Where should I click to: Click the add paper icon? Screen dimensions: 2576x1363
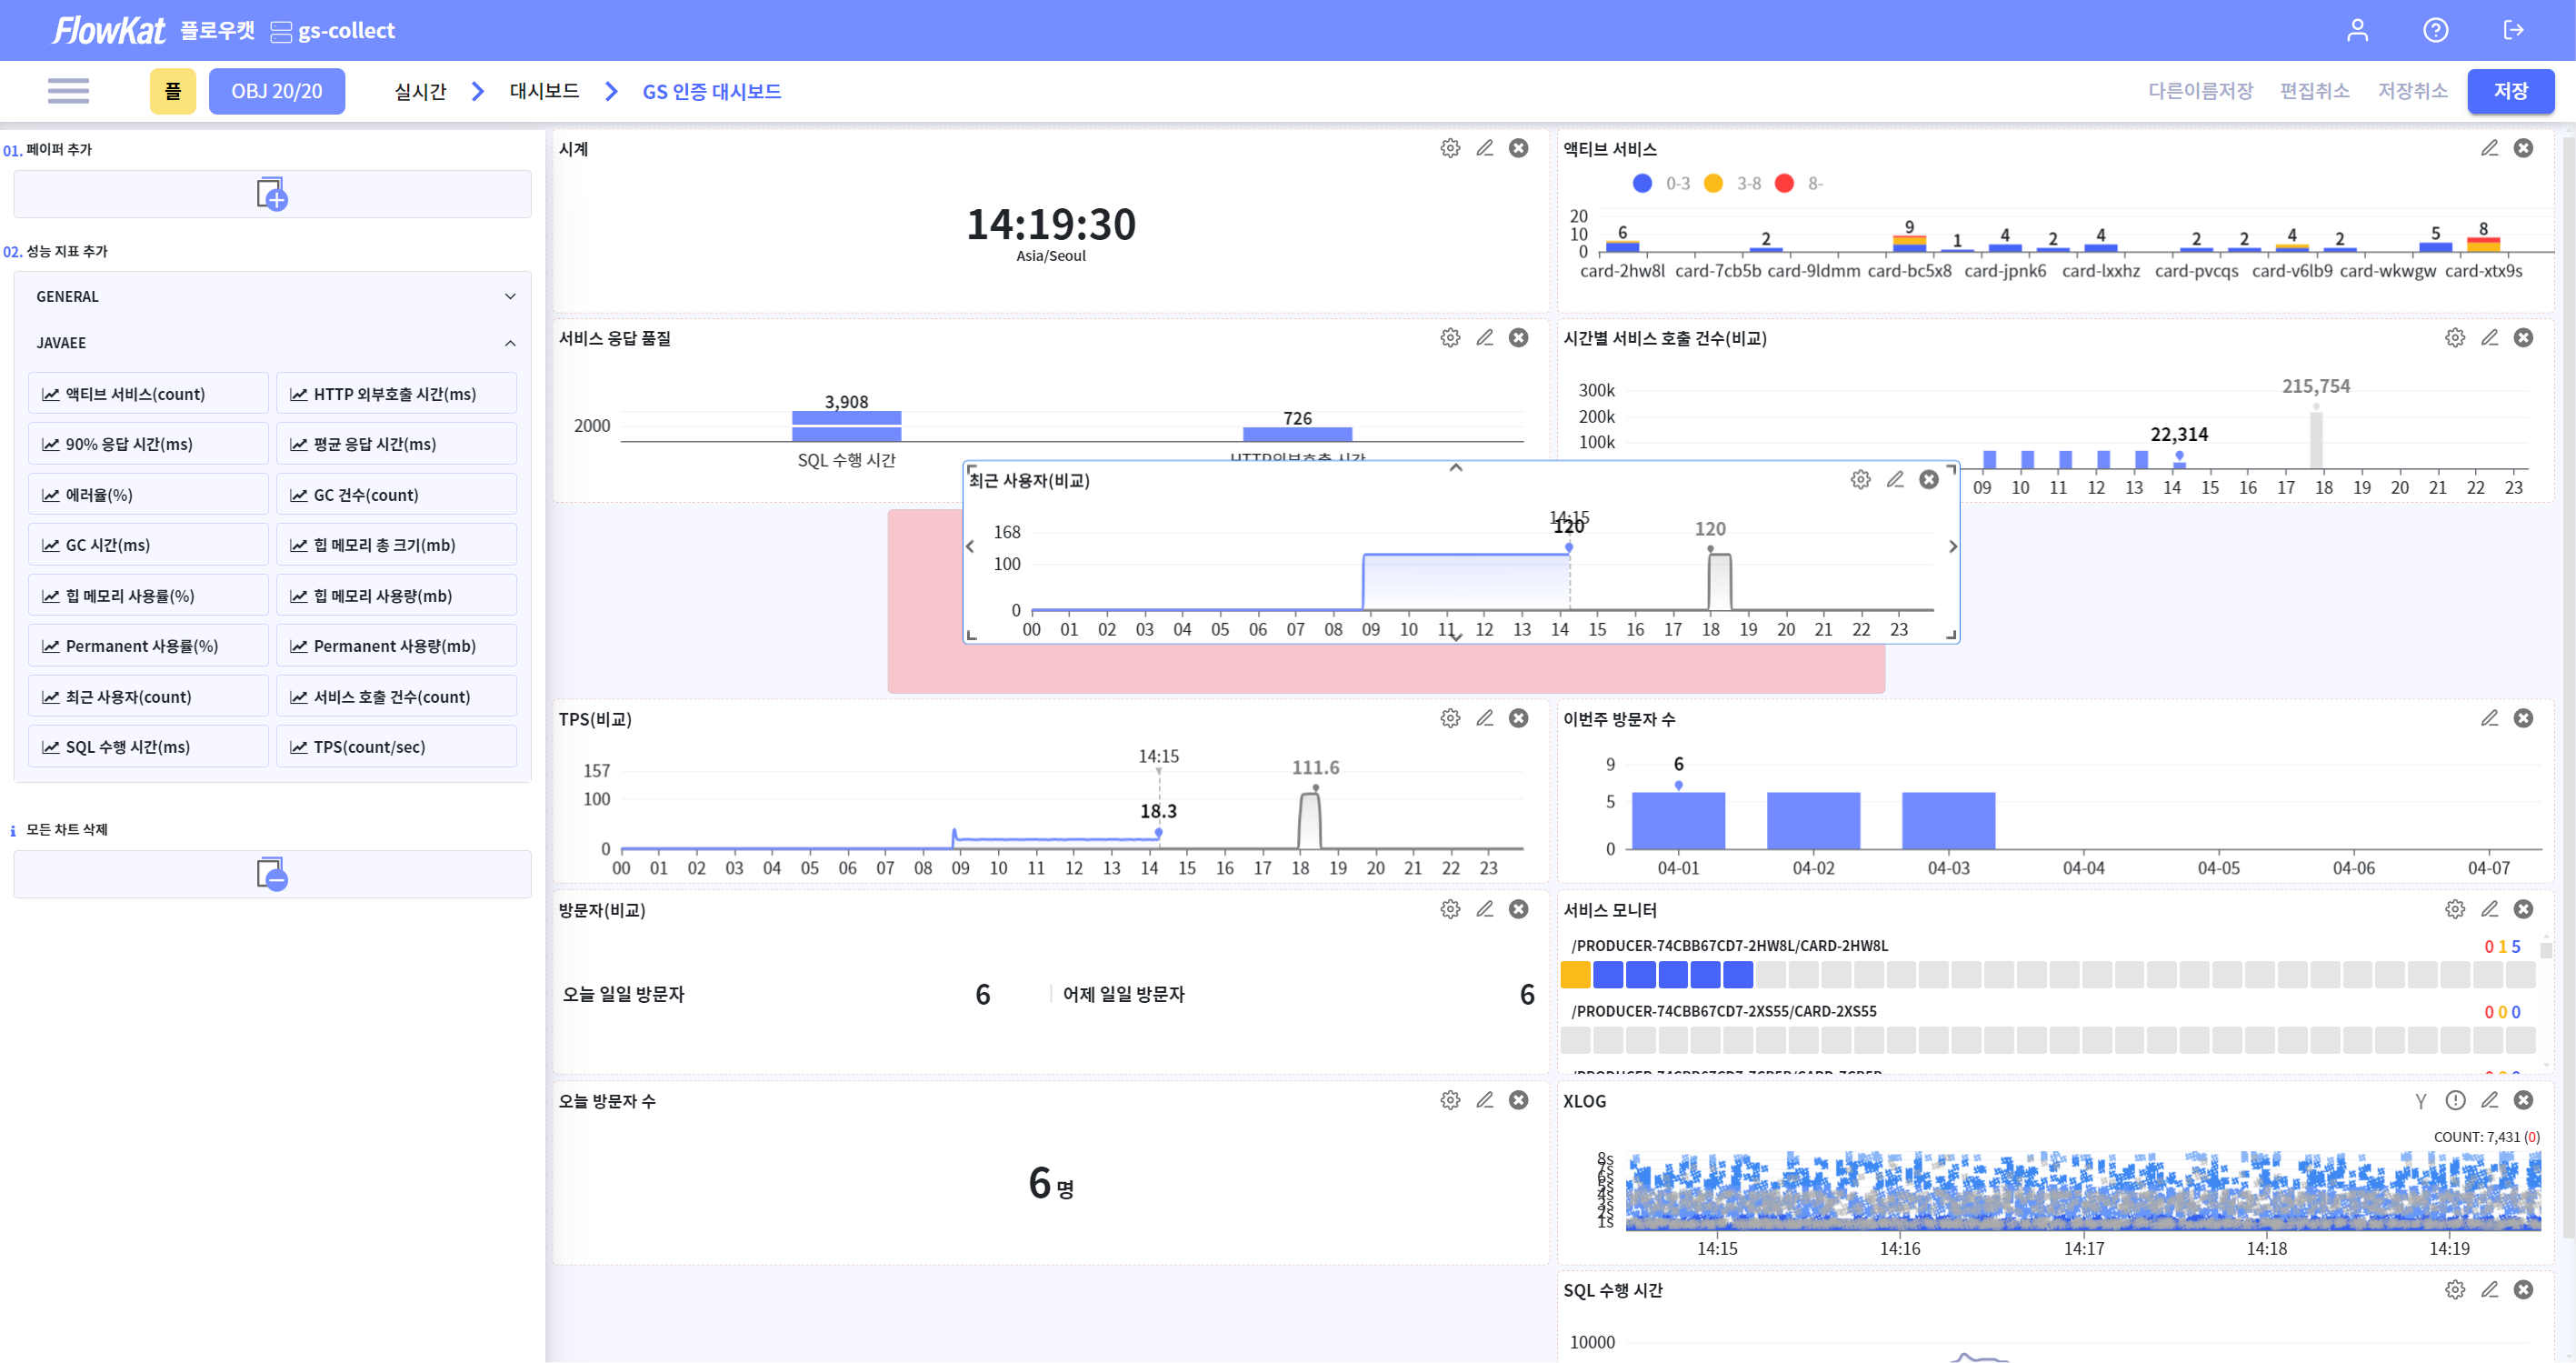(271, 193)
